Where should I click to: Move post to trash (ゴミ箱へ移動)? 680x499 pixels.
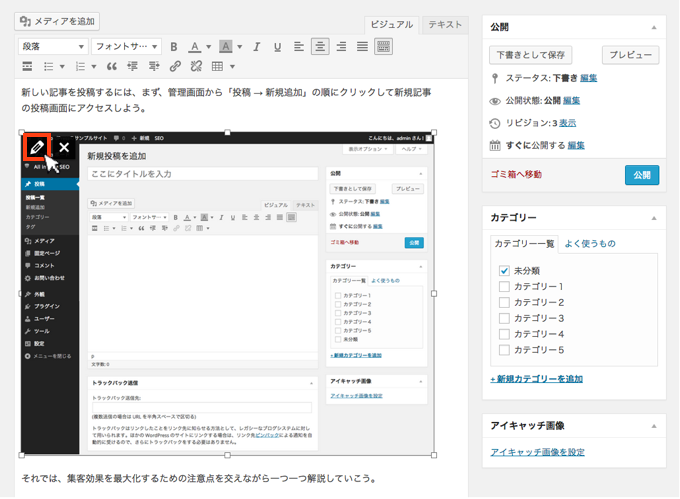(x=516, y=175)
